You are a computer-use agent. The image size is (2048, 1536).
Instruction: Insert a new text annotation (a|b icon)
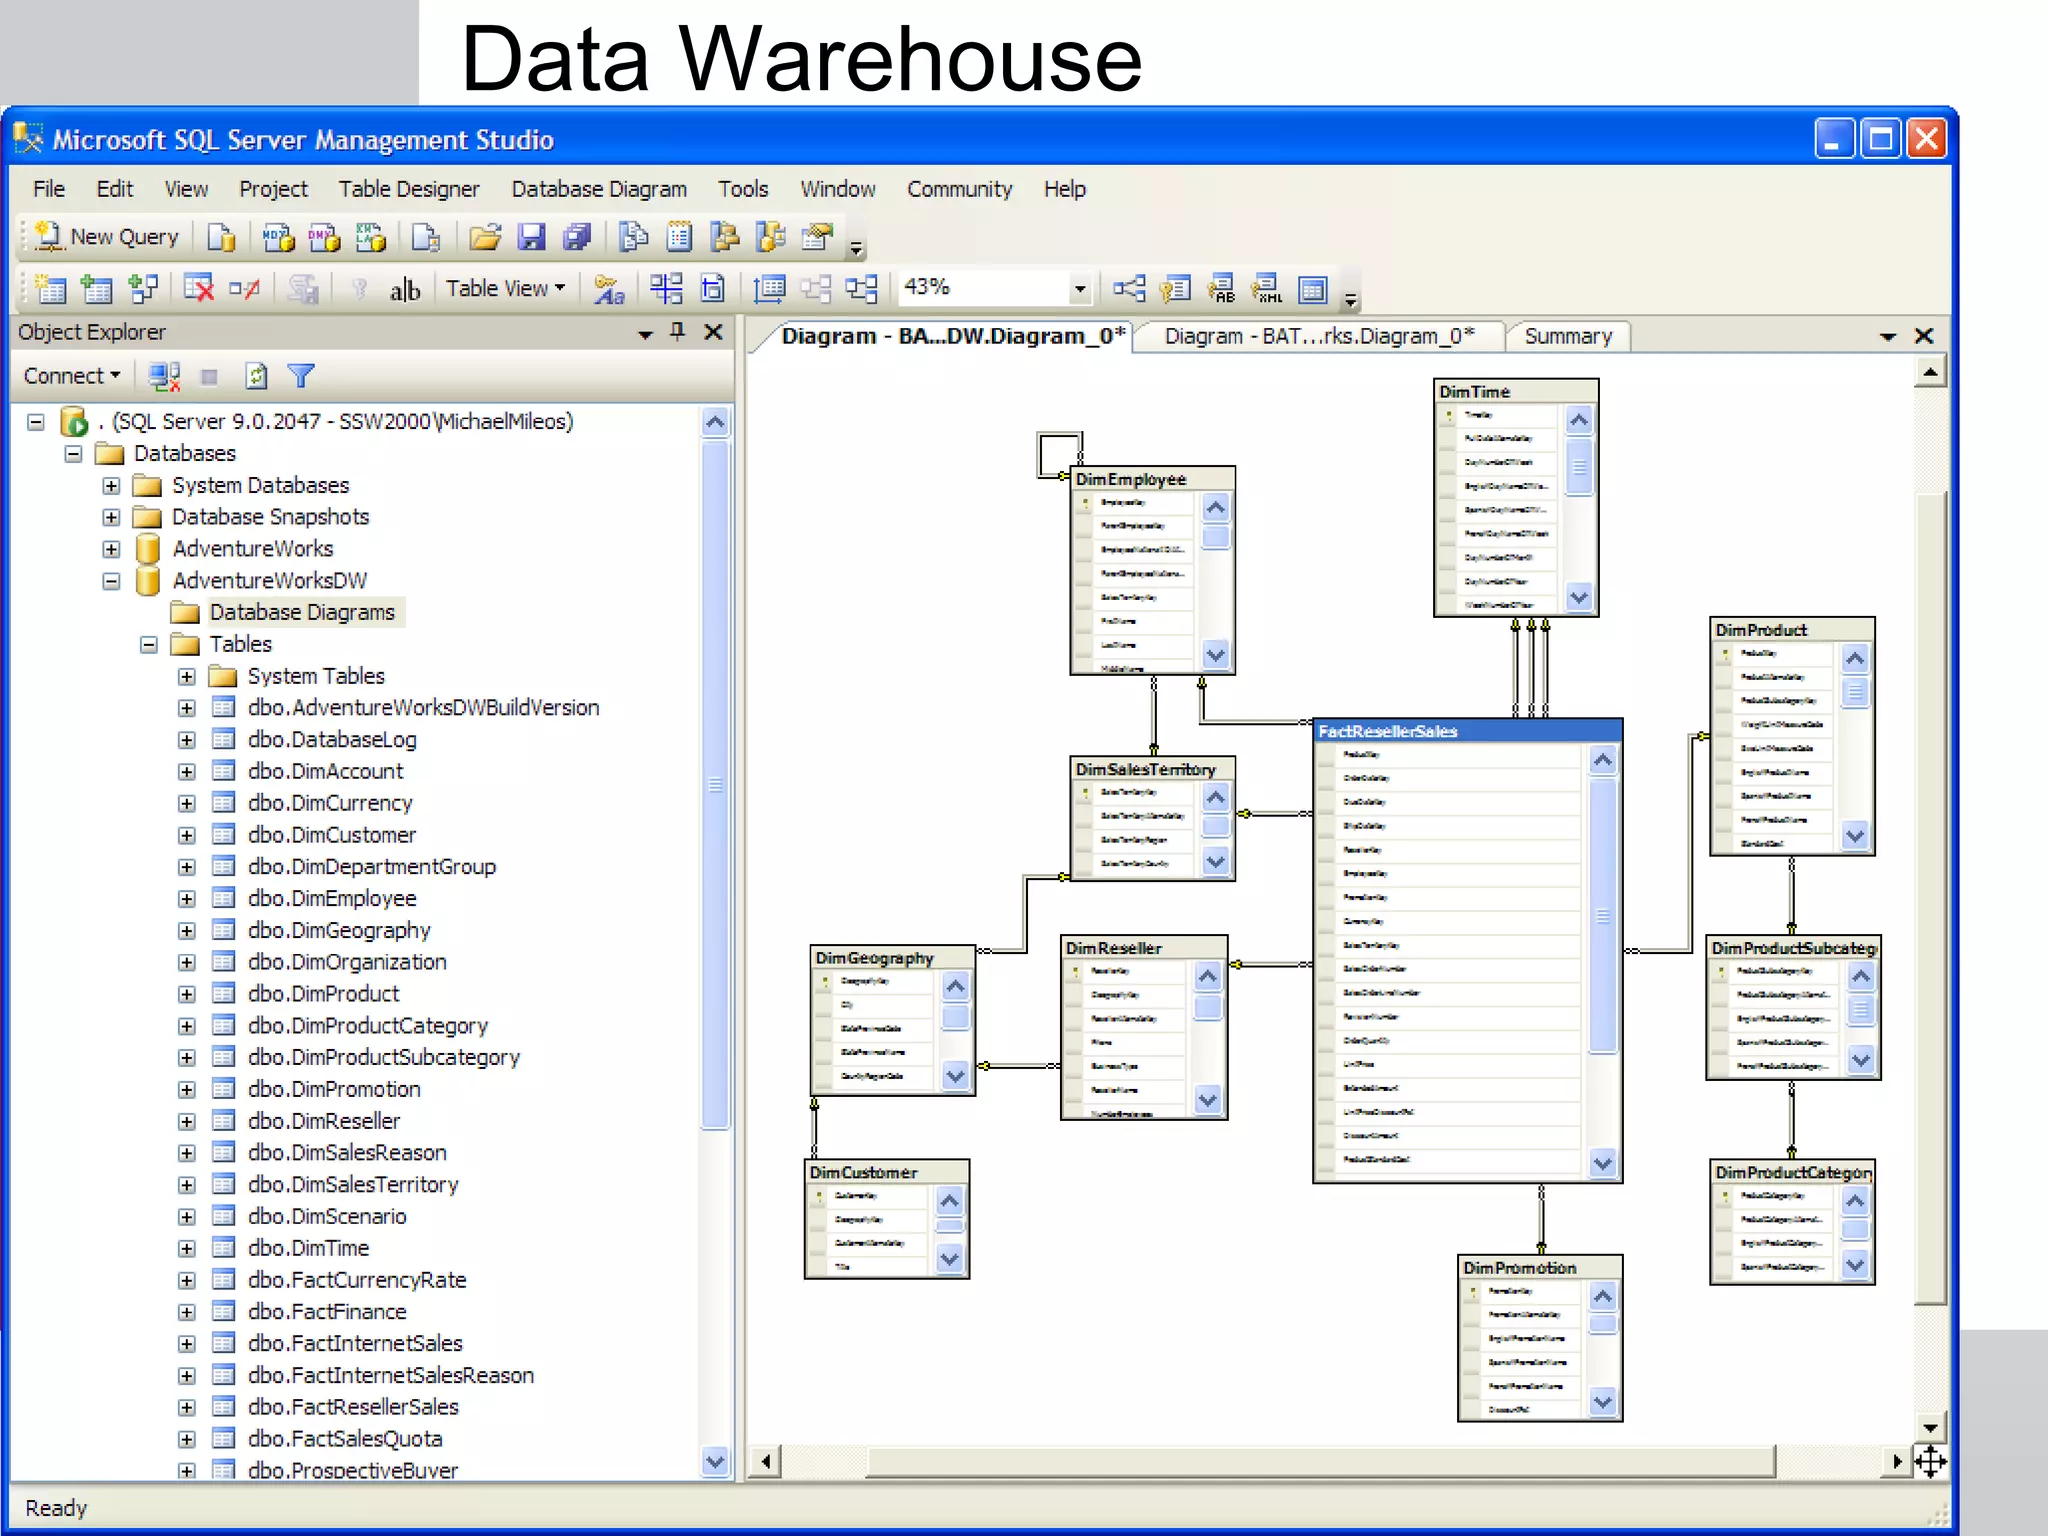(x=404, y=289)
